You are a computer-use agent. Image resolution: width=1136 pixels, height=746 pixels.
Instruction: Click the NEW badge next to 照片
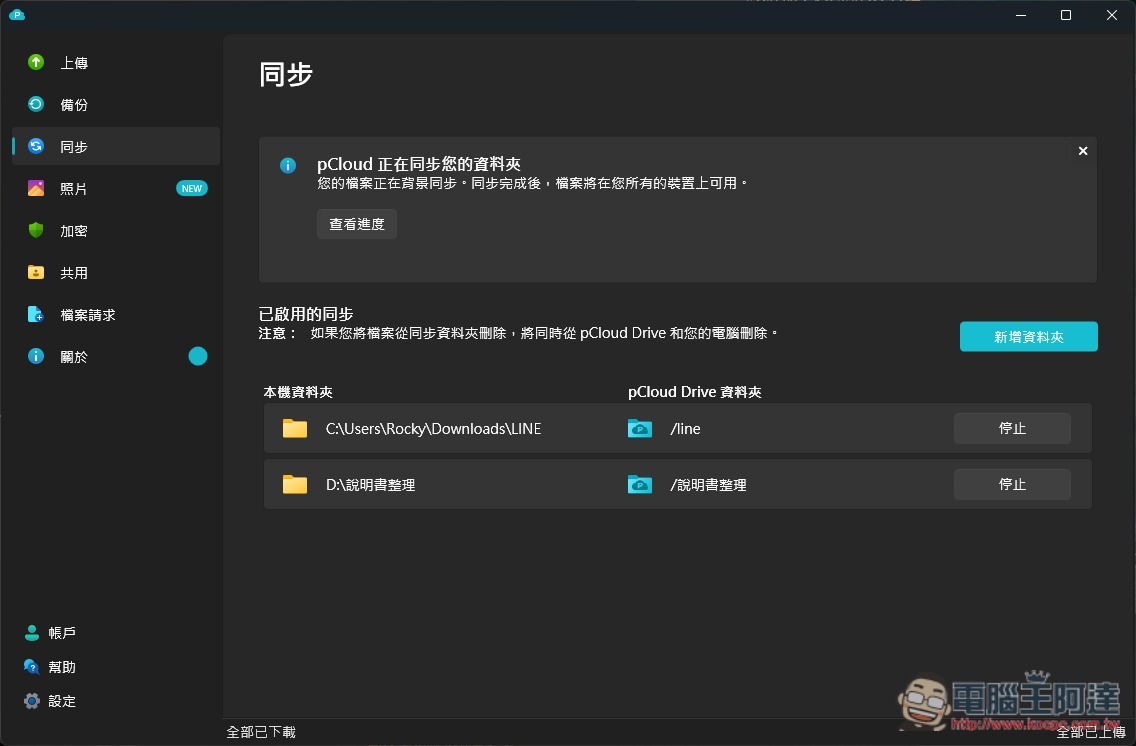[x=192, y=188]
